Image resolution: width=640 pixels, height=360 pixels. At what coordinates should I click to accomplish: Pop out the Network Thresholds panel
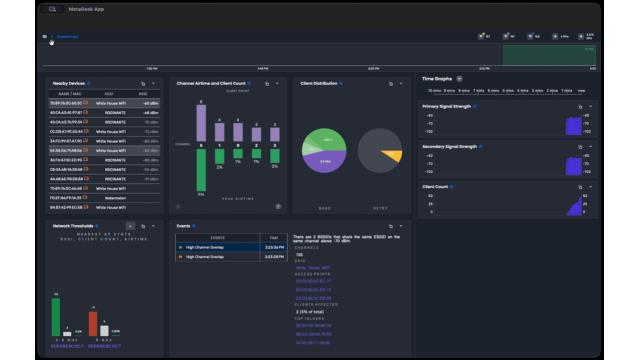pyautogui.click(x=143, y=226)
